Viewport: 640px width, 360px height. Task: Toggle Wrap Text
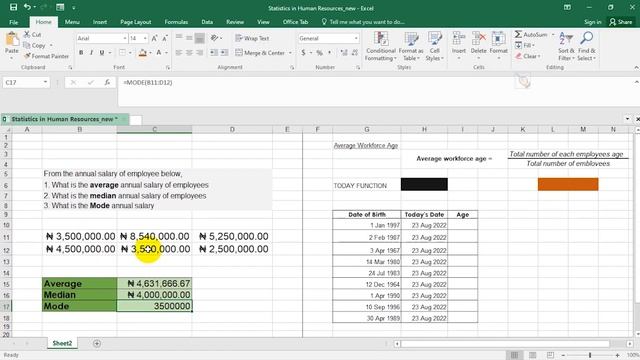[x=252, y=38]
